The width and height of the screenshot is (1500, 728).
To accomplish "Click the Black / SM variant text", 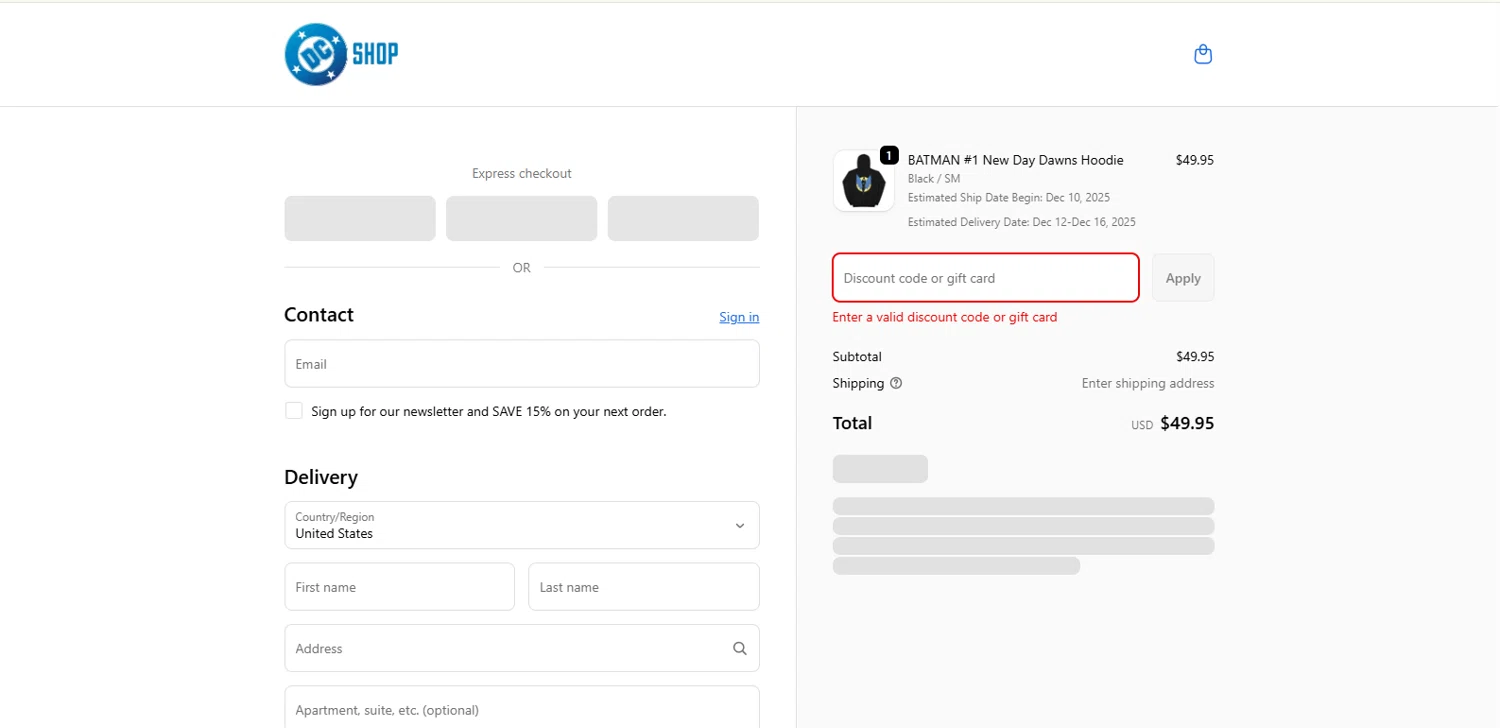I will [x=933, y=179].
